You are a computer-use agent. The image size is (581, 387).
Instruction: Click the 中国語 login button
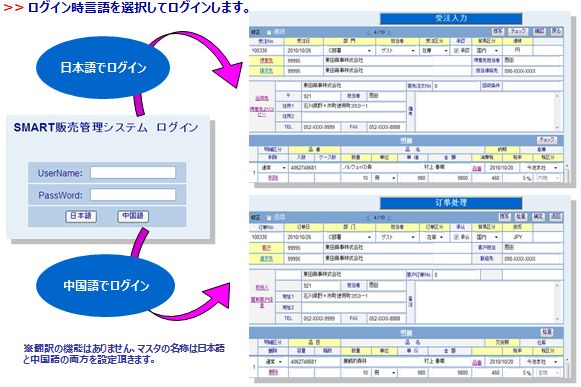coord(133,216)
